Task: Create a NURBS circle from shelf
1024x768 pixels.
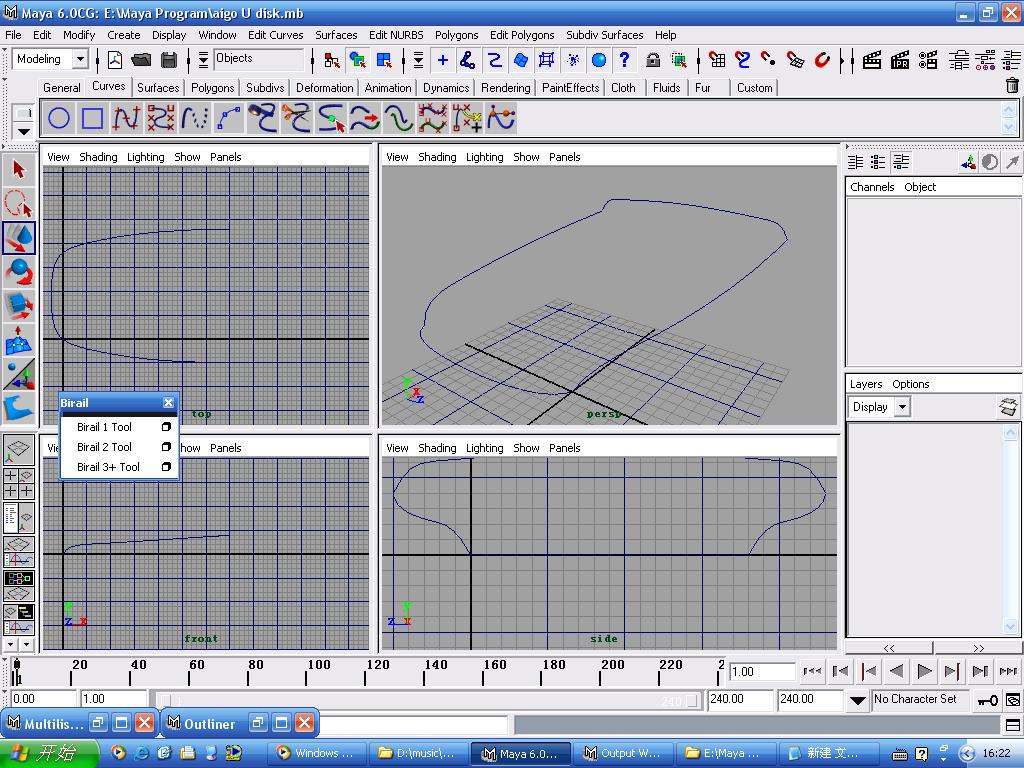Action: [59, 118]
